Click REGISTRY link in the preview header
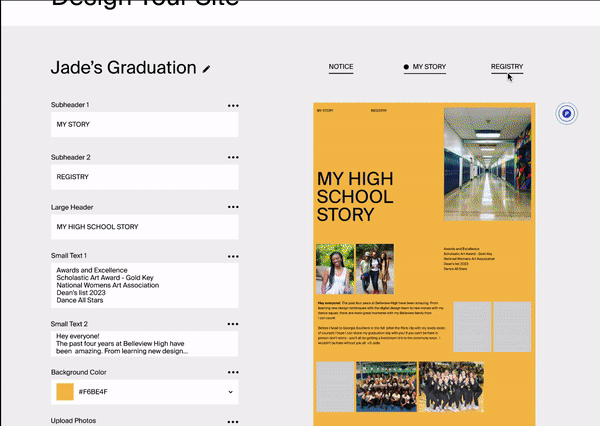The width and height of the screenshot is (600, 426). (378, 111)
